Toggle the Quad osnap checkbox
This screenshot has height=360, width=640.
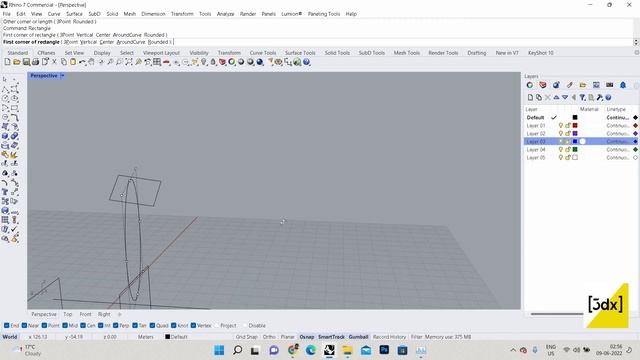(152, 326)
